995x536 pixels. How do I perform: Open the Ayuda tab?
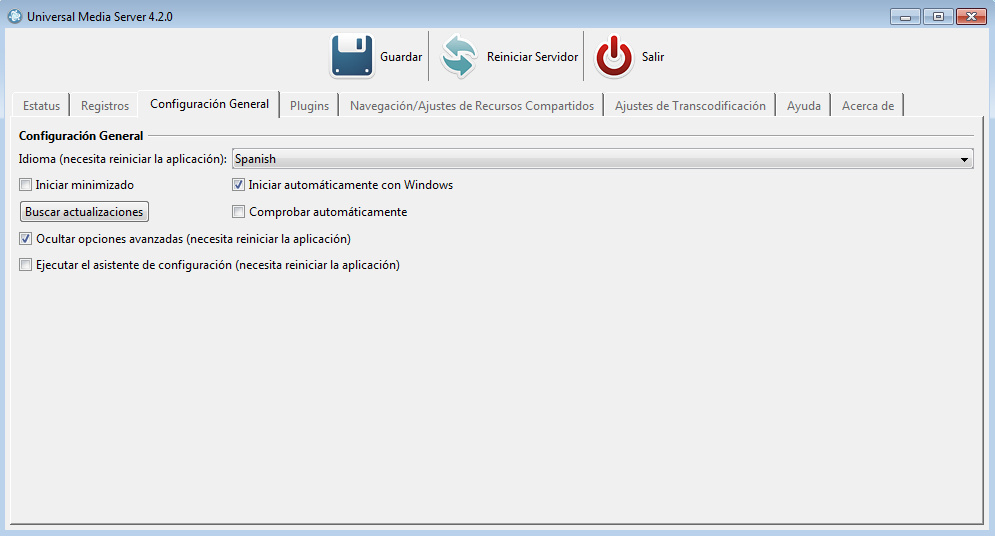[x=803, y=106]
